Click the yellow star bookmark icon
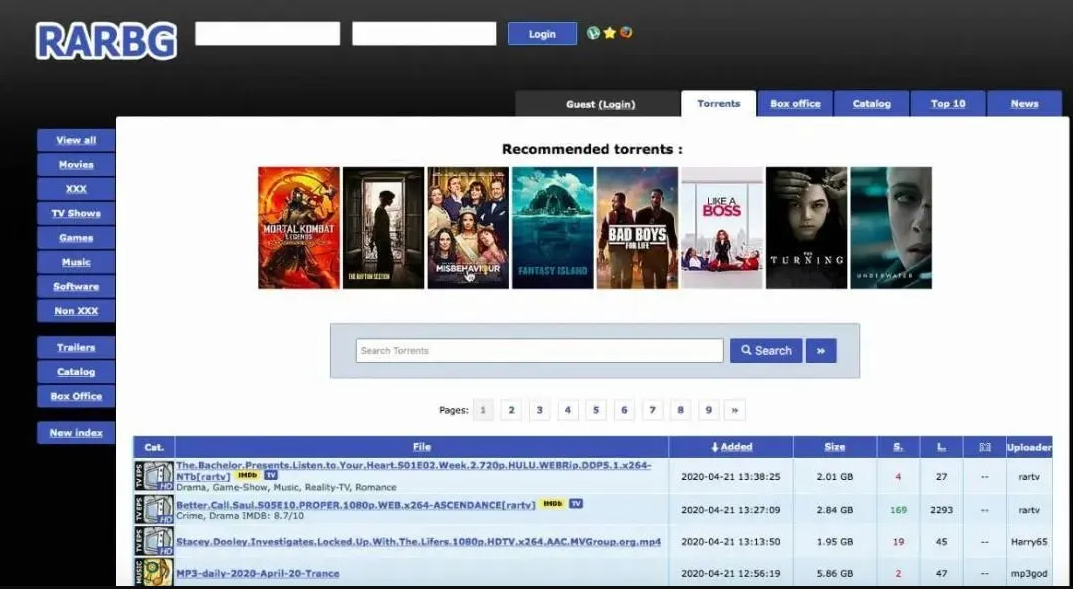The width and height of the screenshot is (1073, 589). point(610,33)
